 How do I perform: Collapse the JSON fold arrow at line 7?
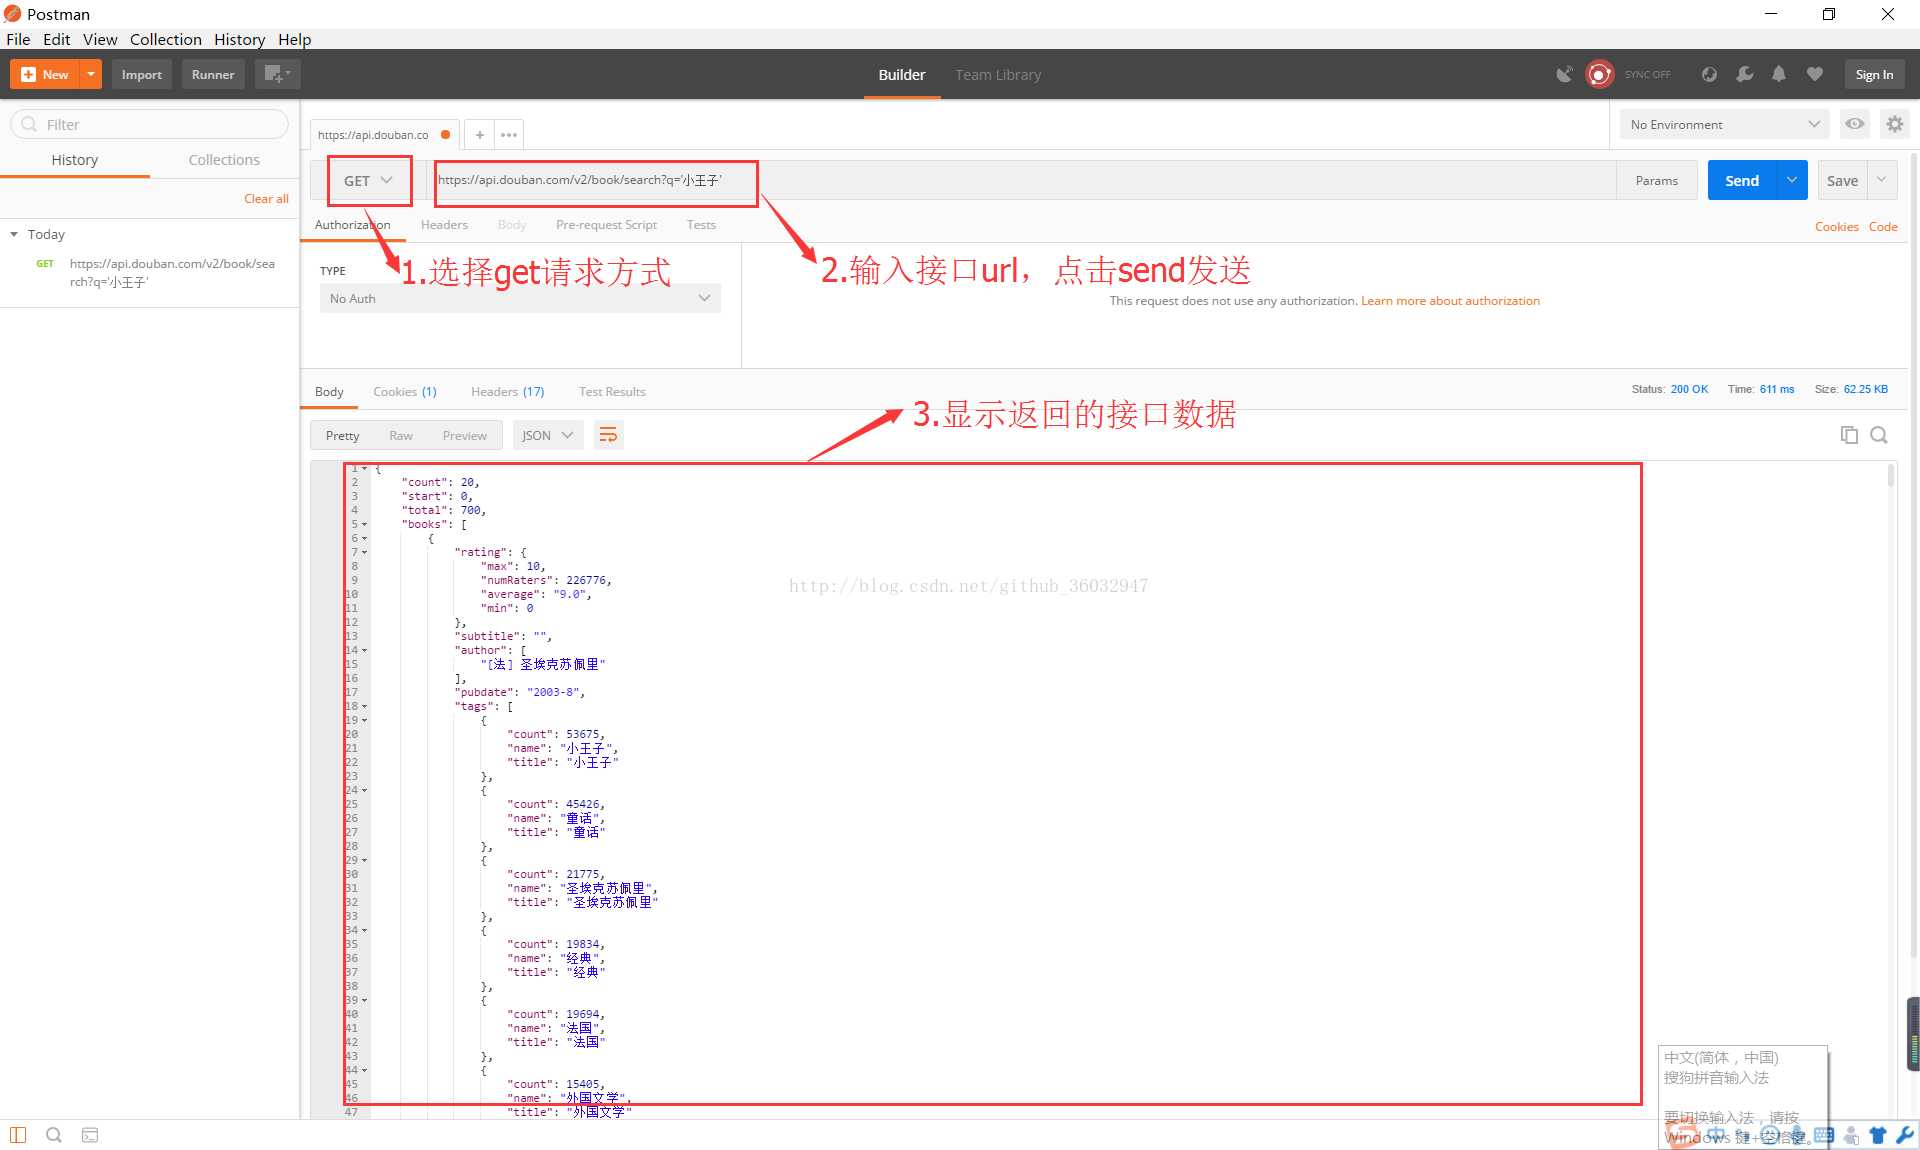pos(365,553)
